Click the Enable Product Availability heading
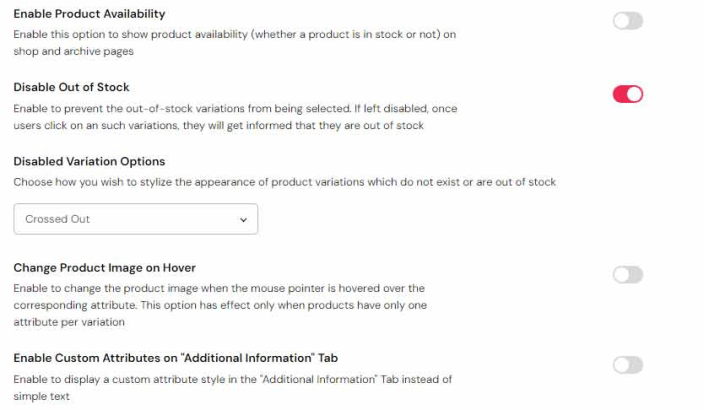Screen dimensions: 704x410 (90, 14)
